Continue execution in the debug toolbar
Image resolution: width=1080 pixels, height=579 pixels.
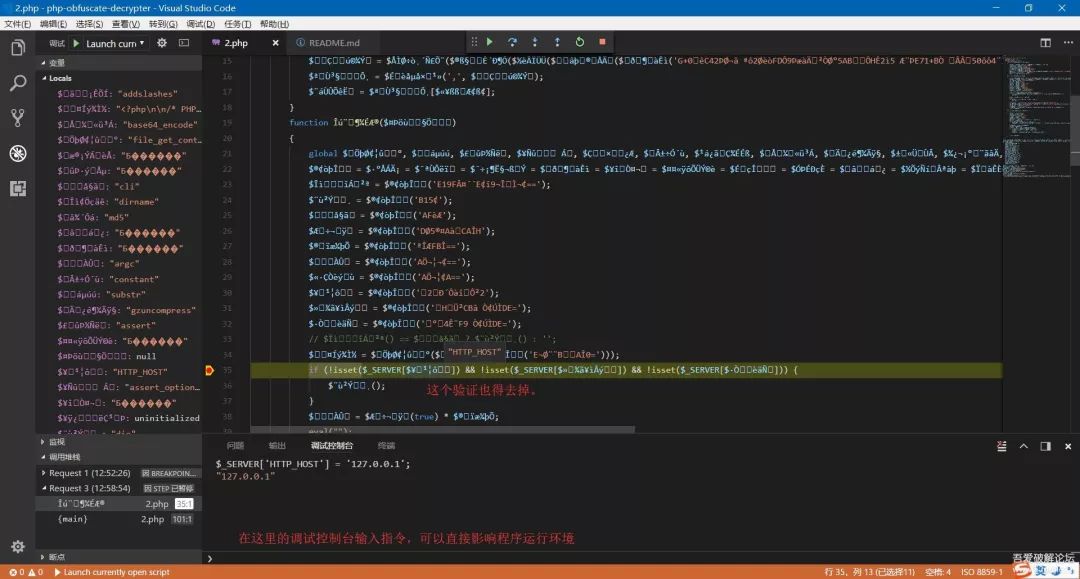(x=490, y=42)
